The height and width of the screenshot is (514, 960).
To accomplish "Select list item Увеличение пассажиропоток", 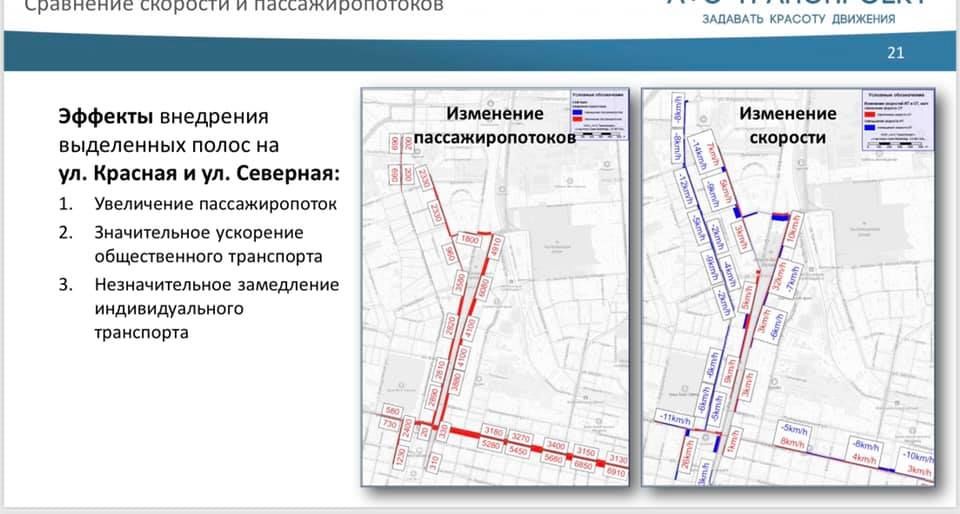I will coord(215,205).
